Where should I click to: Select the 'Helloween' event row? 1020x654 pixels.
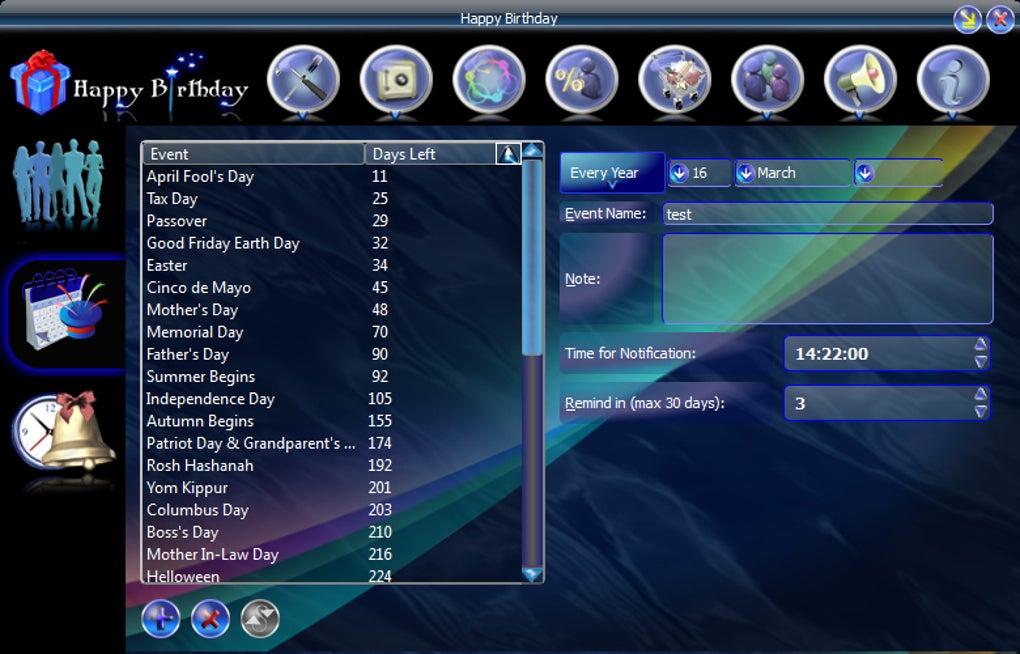(332, 575)
